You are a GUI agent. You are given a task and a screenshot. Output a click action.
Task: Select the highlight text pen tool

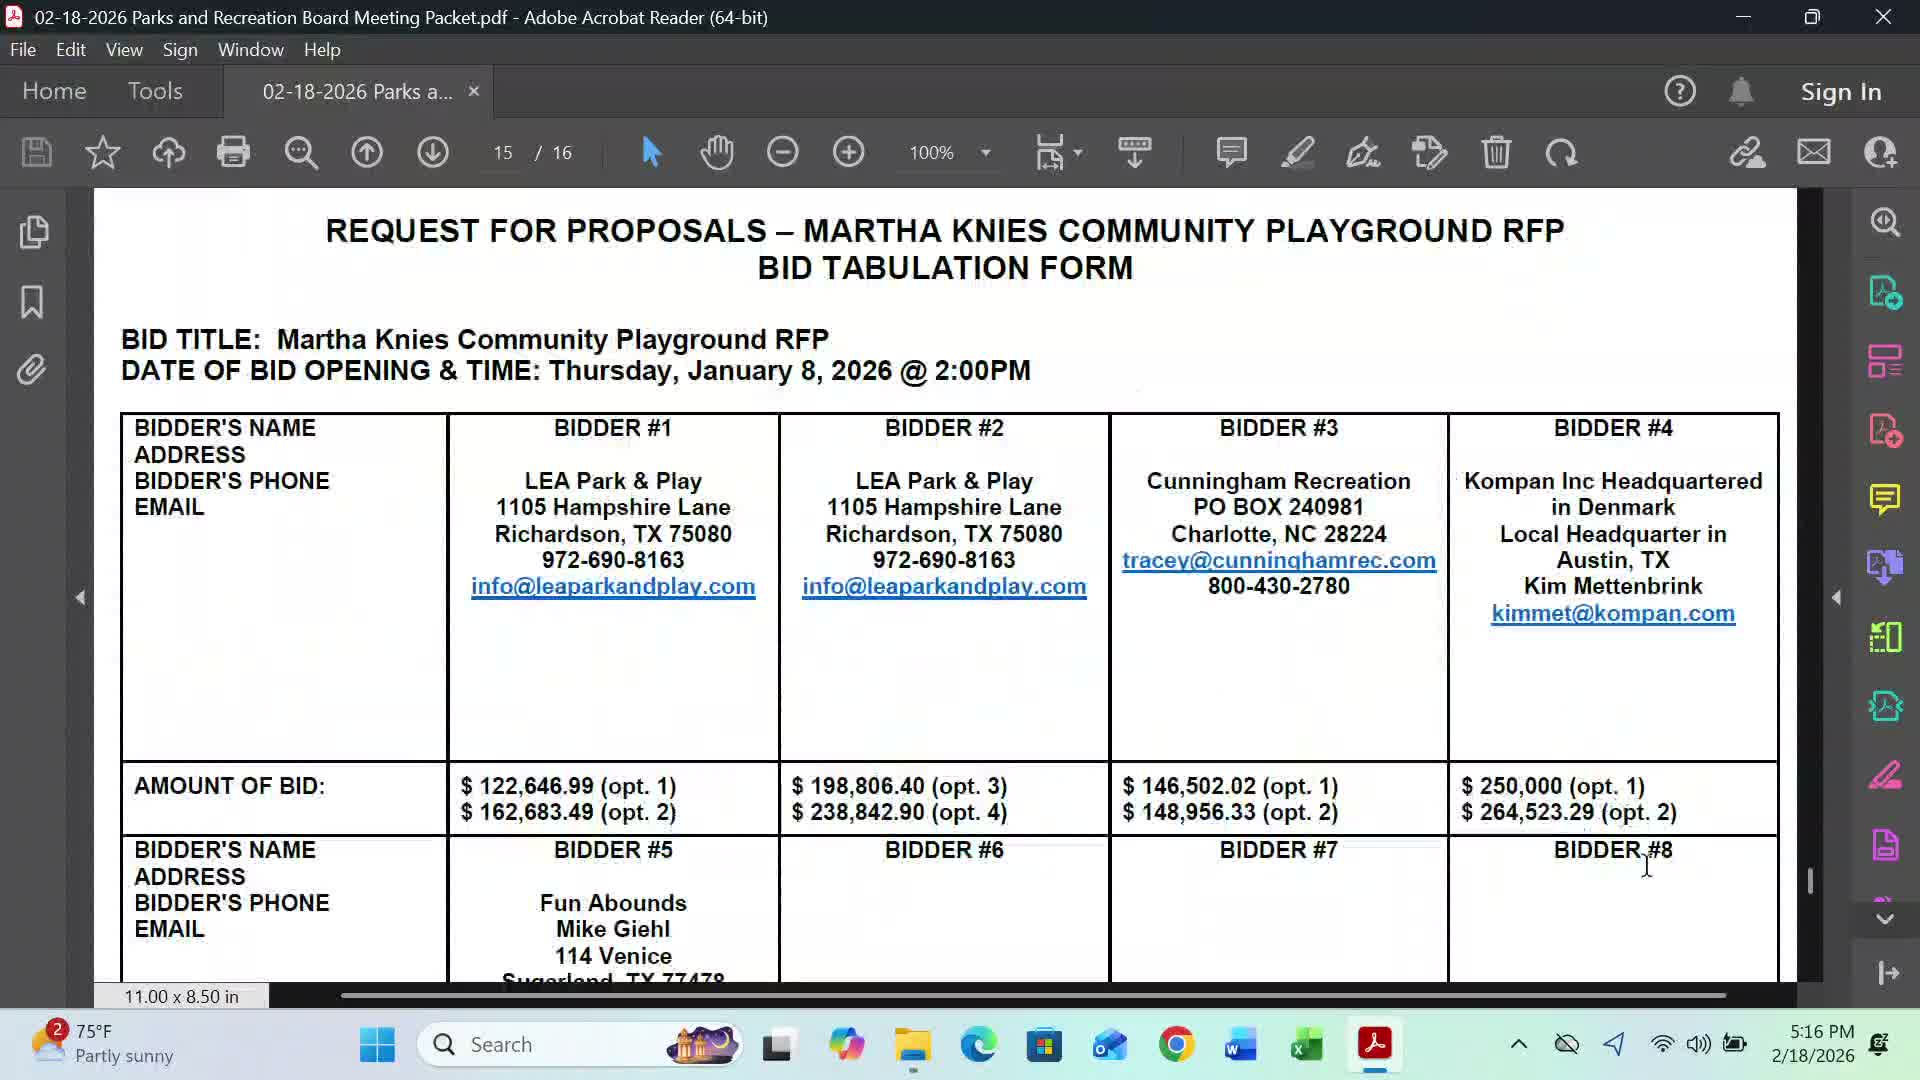point(1297,152)
